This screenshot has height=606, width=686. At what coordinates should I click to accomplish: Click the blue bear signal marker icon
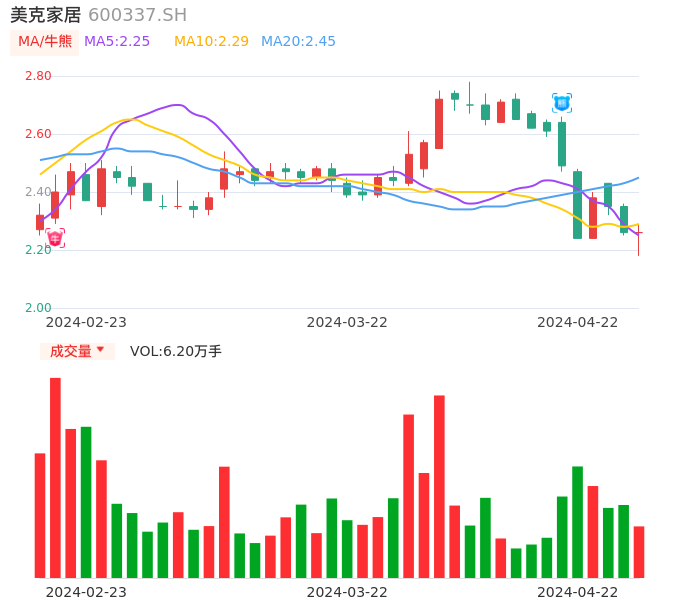(562, 102)
